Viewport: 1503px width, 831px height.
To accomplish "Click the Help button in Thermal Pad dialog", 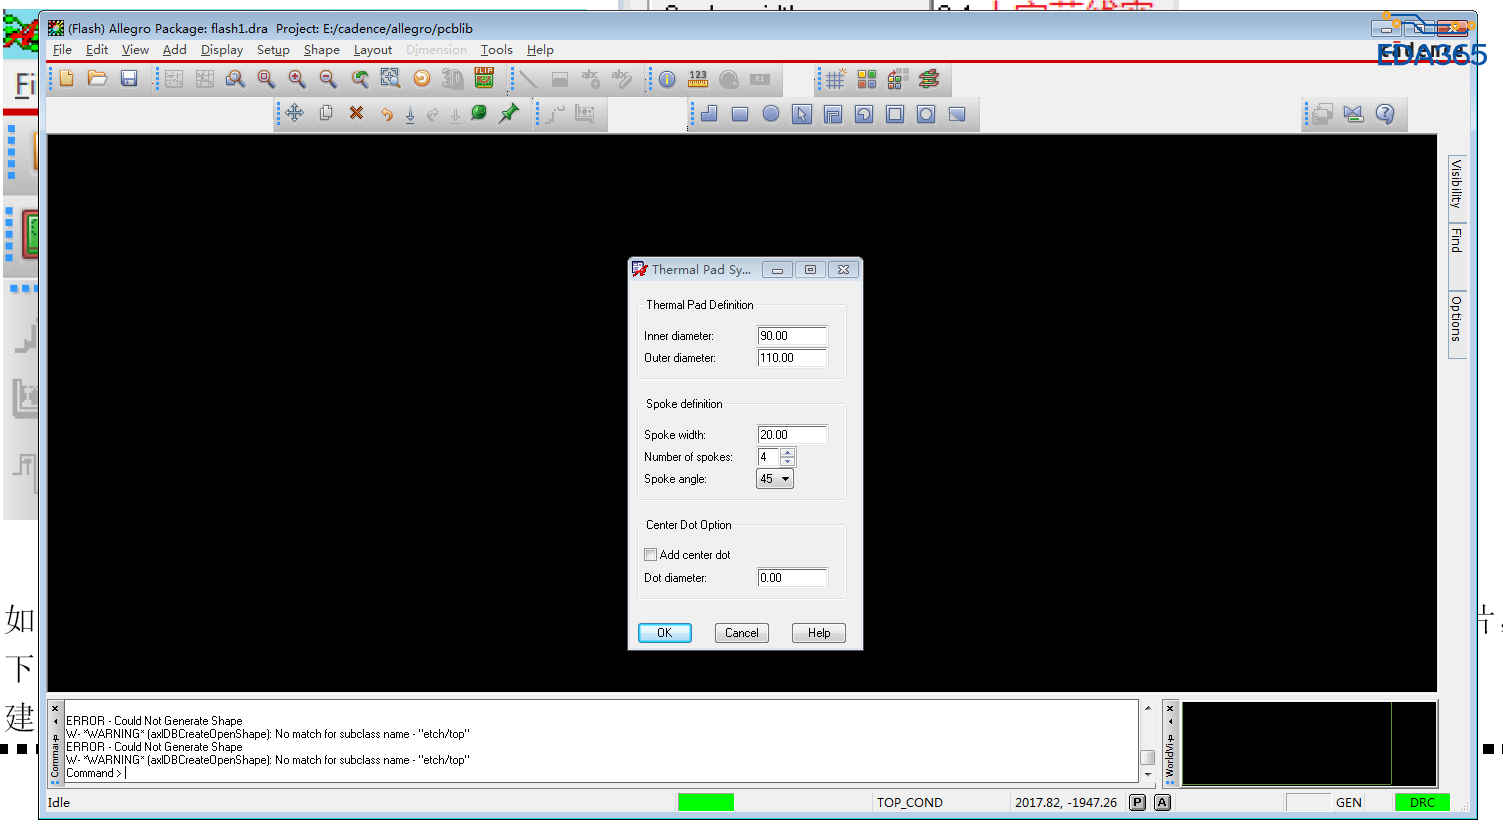I will (819, 633).
